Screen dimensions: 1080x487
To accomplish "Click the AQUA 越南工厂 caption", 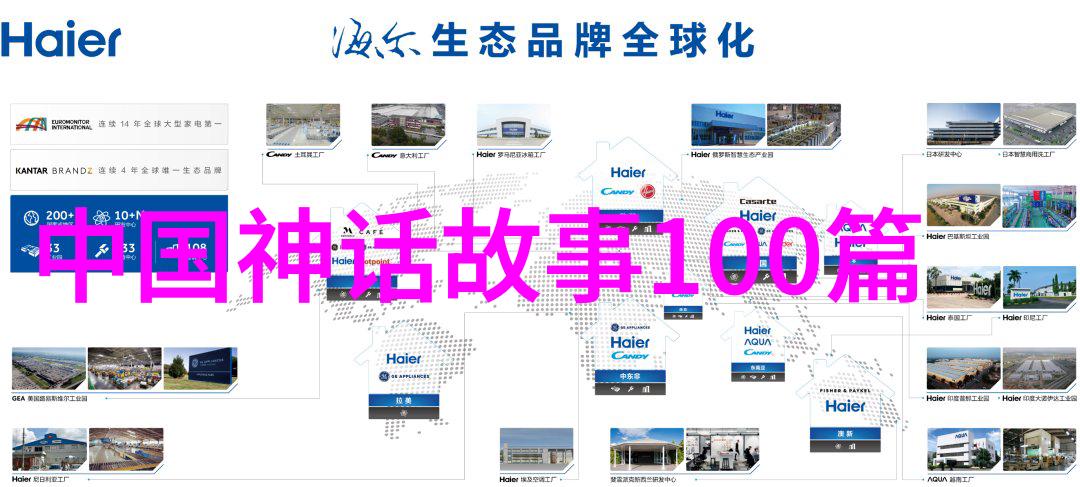I will click(949, 479).
